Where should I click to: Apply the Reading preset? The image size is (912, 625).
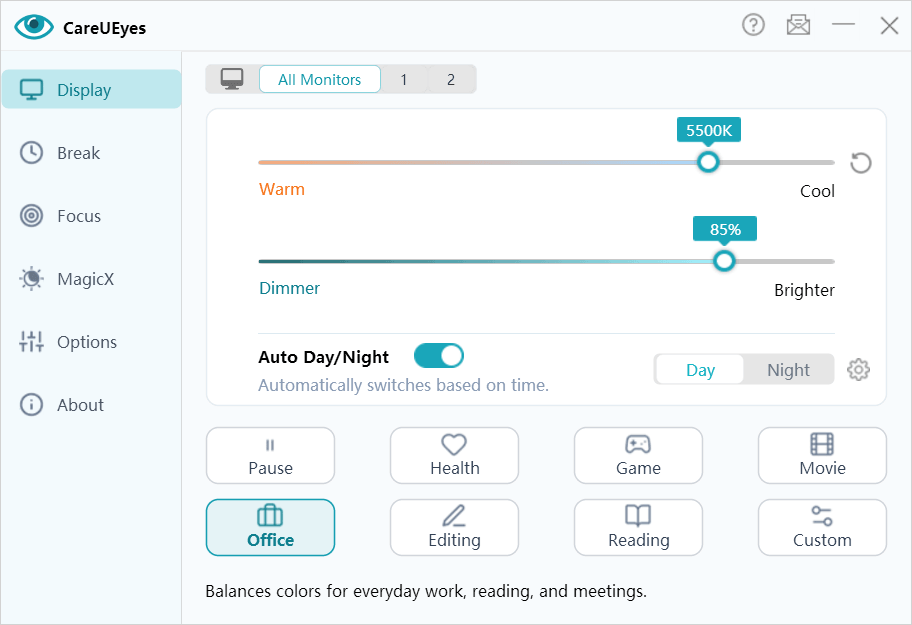tap(638, 527)
